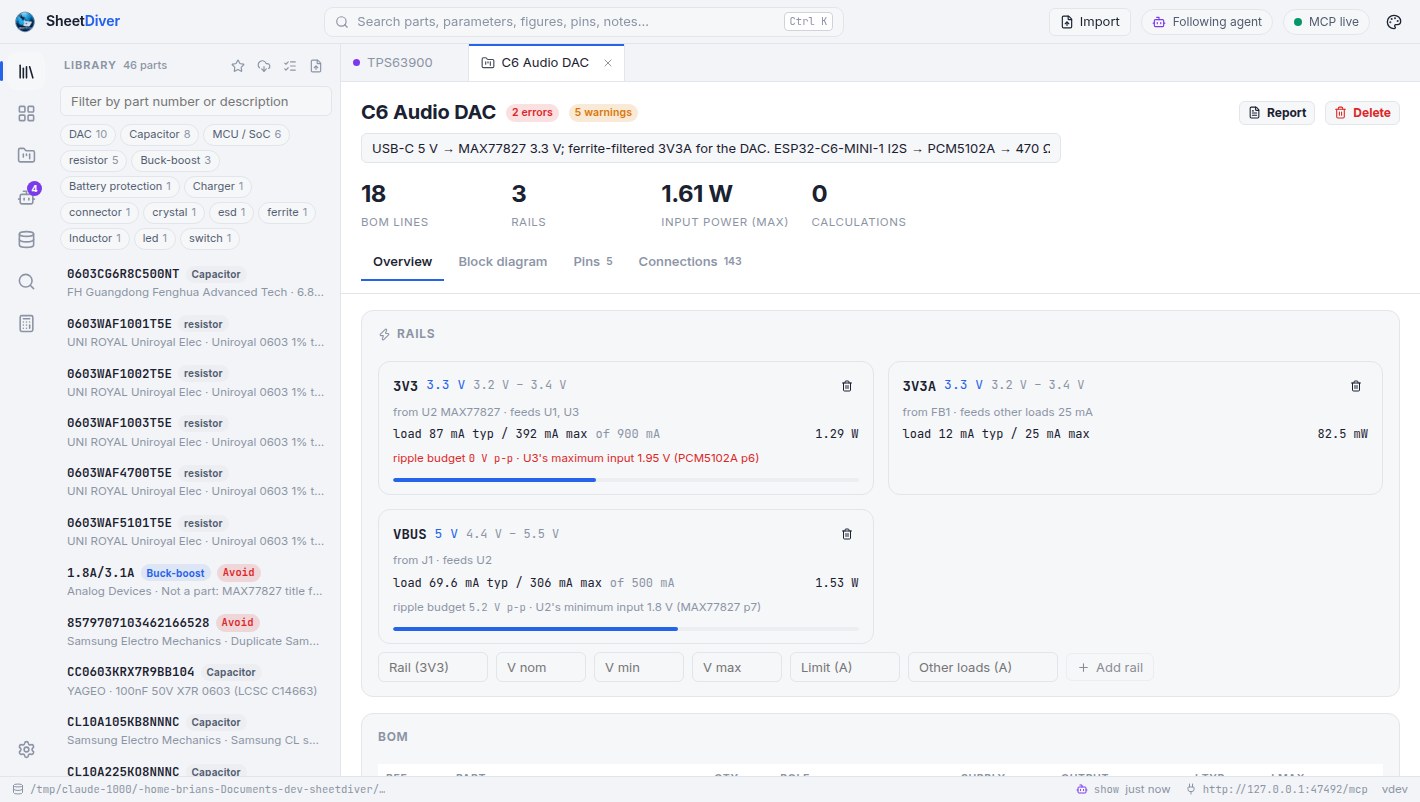Screen dimensions: 1420x802
Task: Delete the 3V3A rail via trash icon
Action: [x=1356, y=386]
